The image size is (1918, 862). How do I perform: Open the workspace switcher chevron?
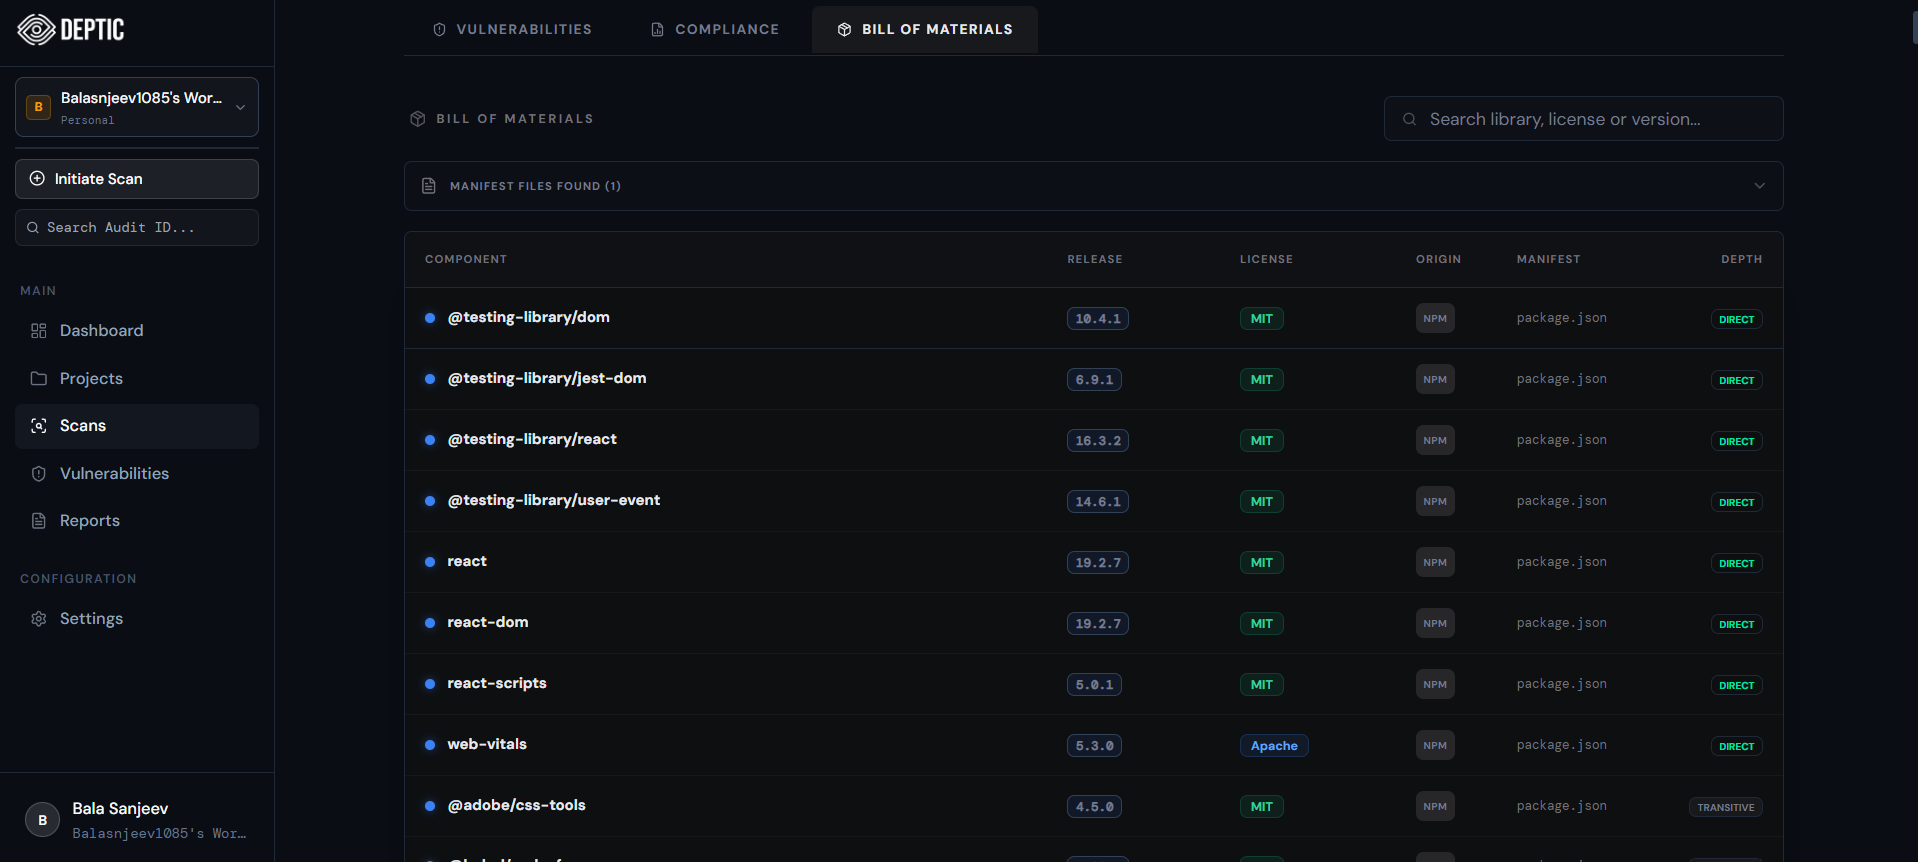(240, 107)
